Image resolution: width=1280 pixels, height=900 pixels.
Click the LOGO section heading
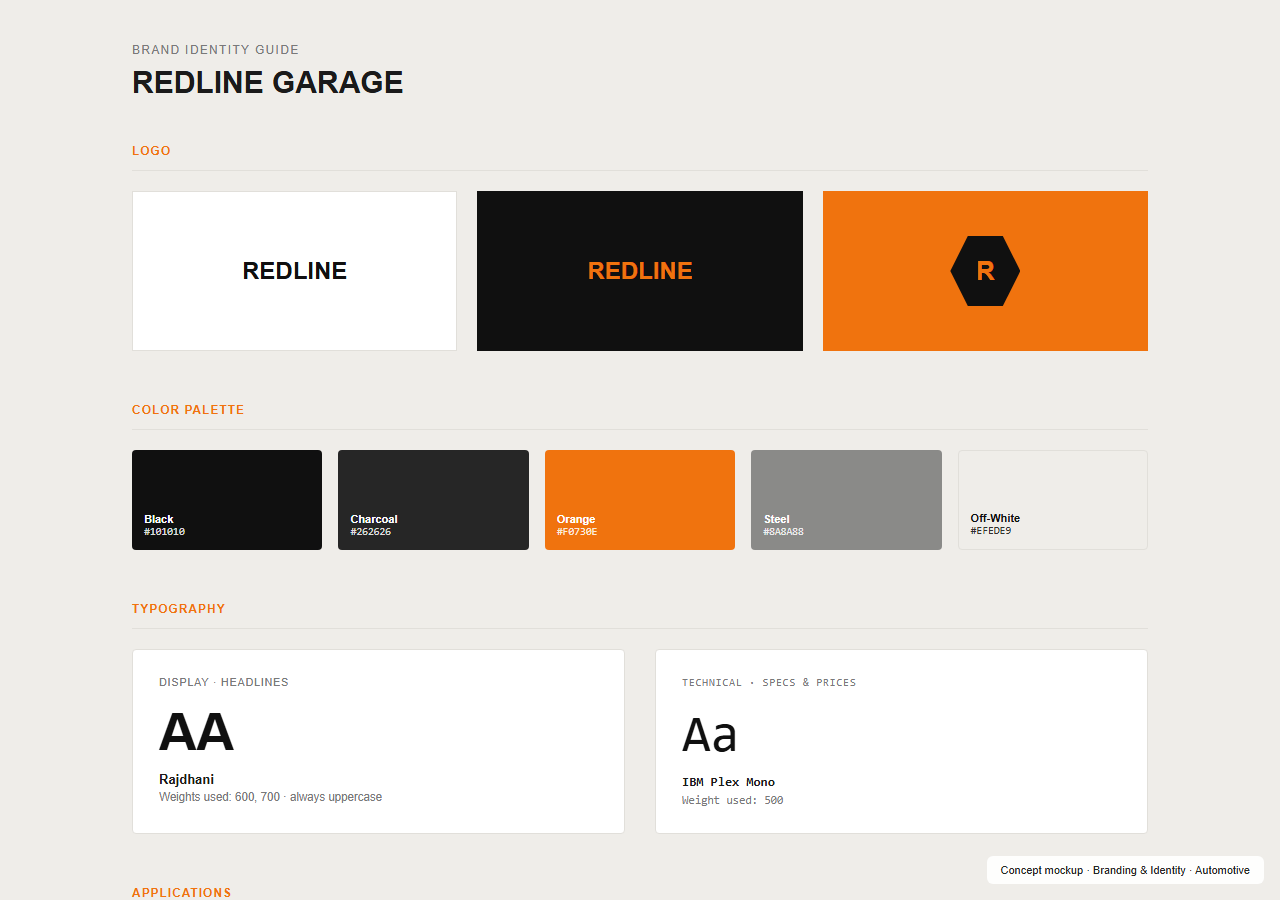coord(151,151)
